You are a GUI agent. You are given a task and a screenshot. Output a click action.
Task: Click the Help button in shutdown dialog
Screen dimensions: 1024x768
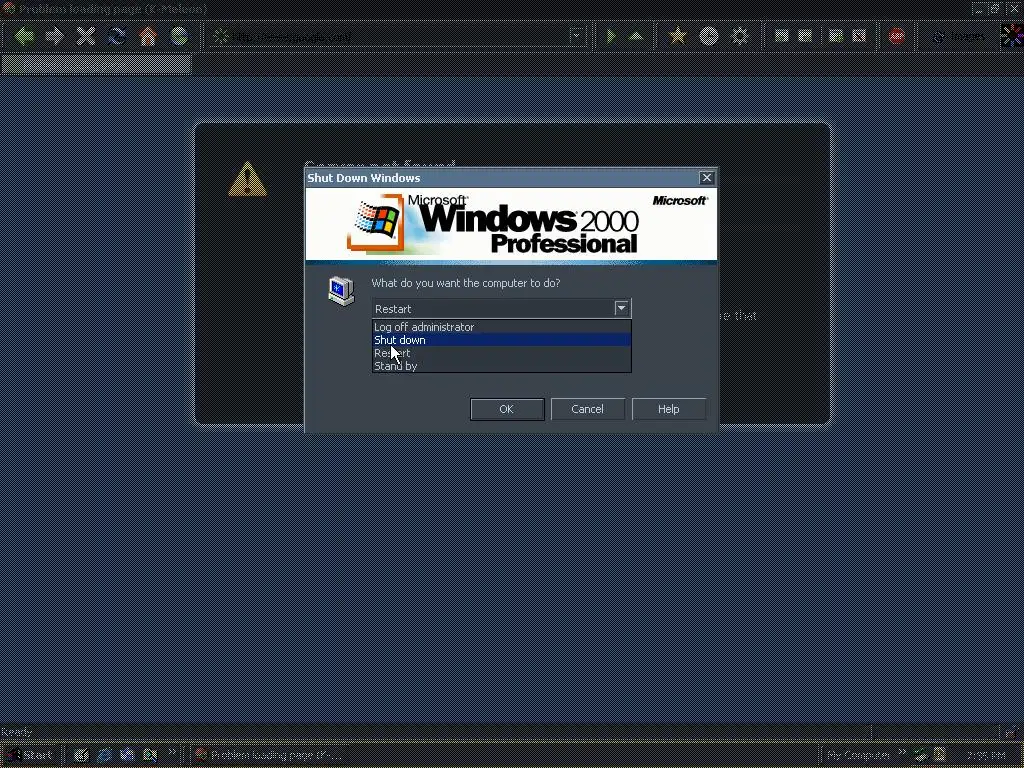point(669,409)
